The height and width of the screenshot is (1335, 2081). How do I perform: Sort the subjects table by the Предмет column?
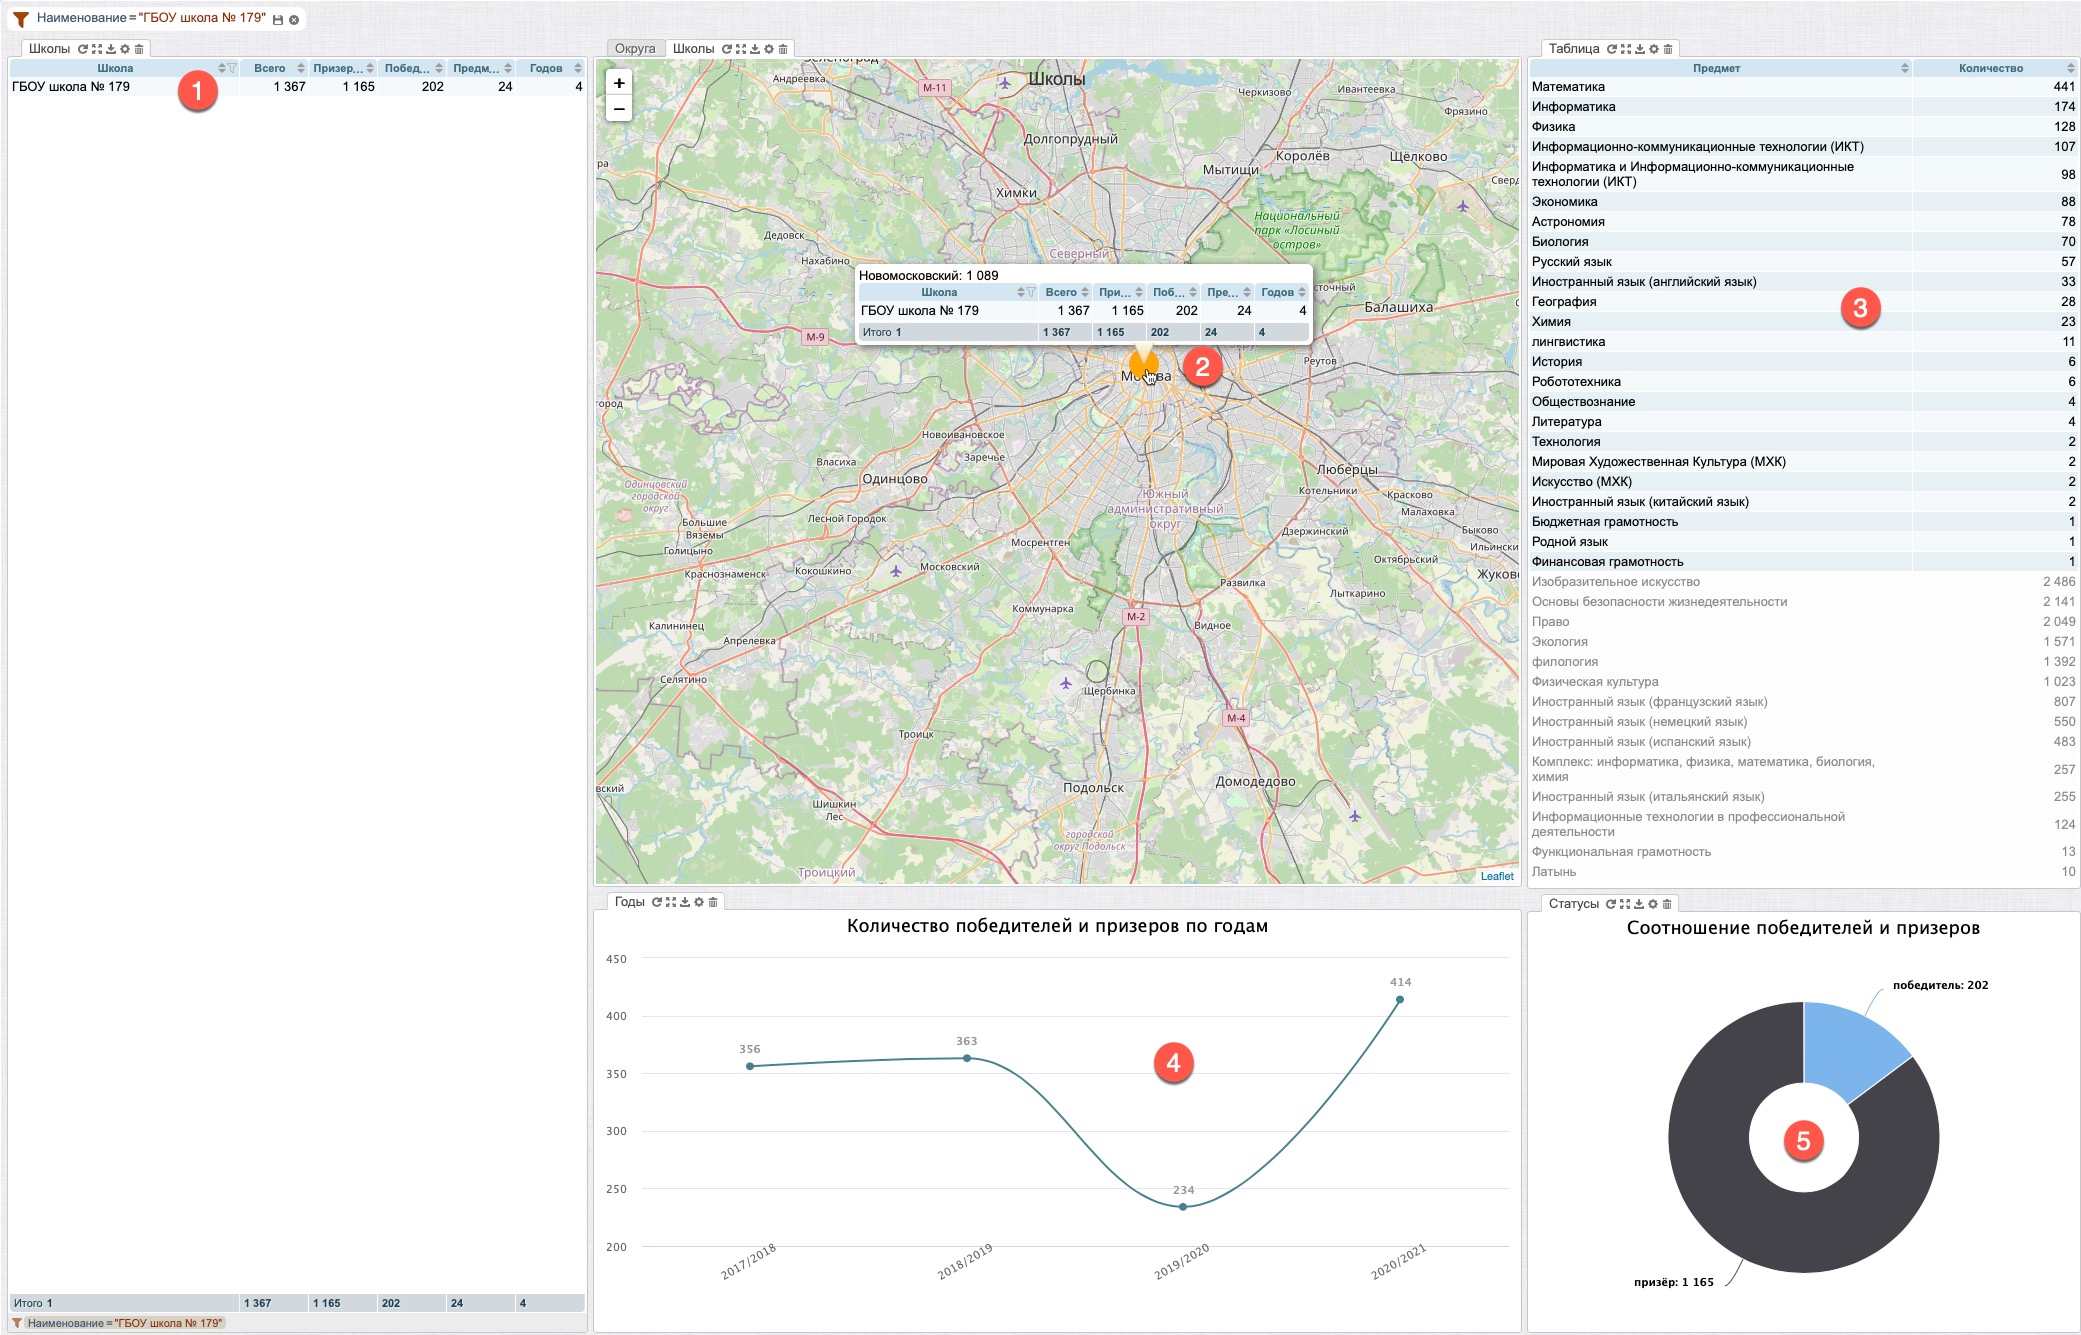(x=1904, y=68)
